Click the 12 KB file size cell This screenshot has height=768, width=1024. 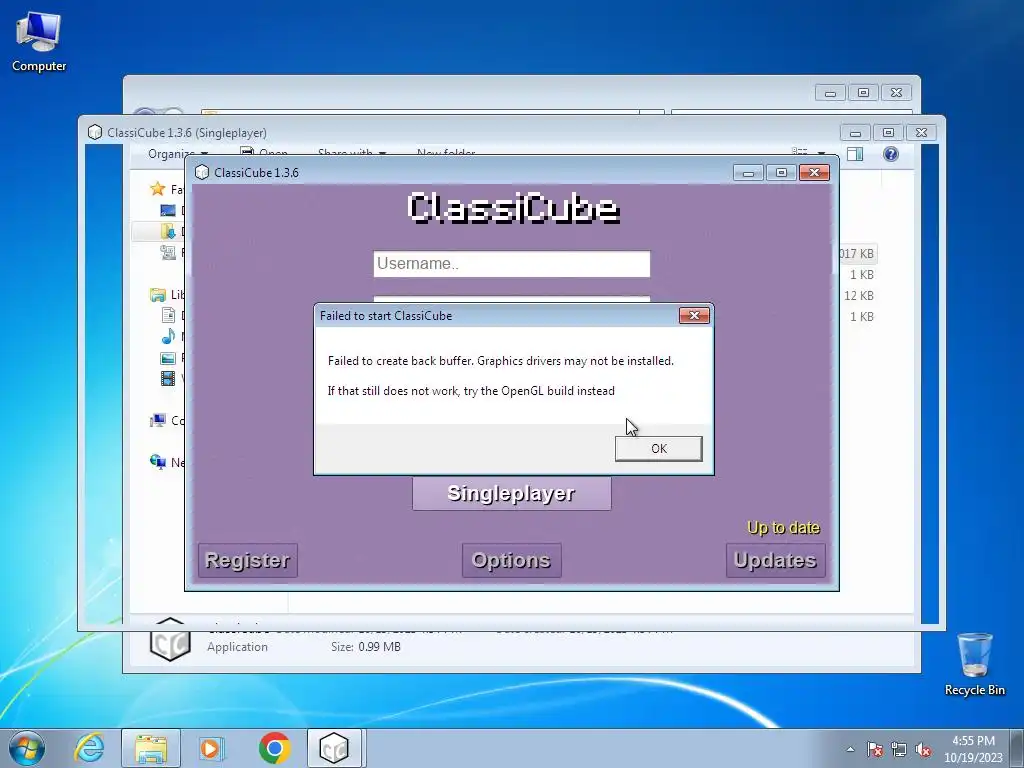[858, 296]
